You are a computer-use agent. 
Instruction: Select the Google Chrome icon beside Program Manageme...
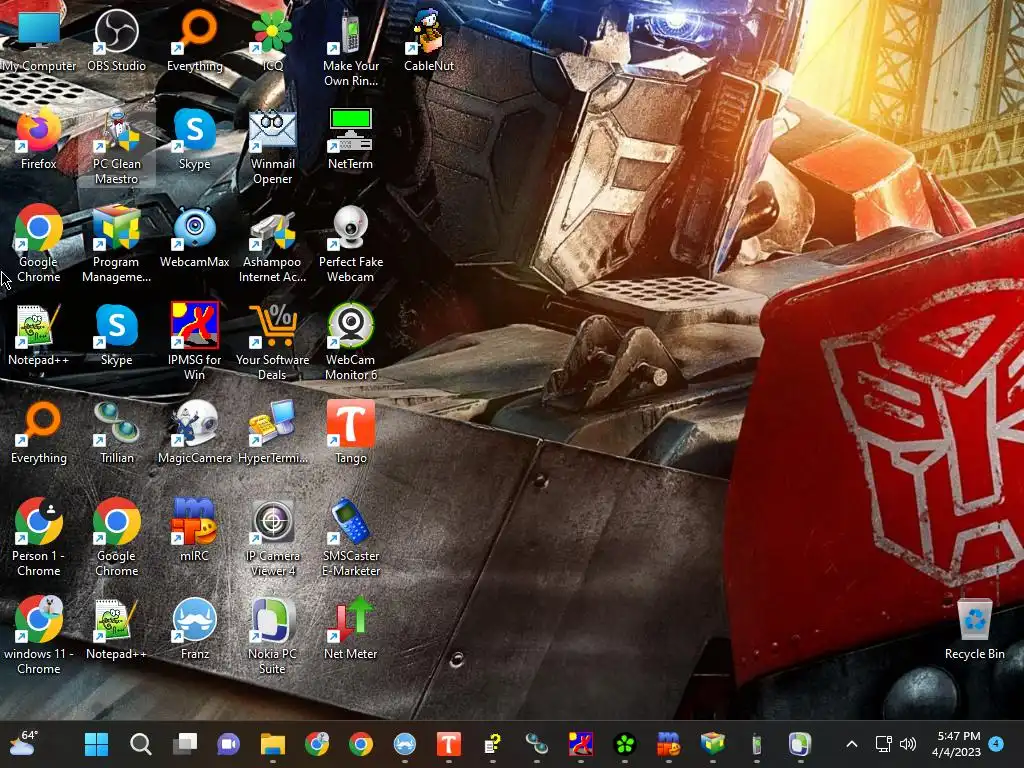[x=39, y=243]
